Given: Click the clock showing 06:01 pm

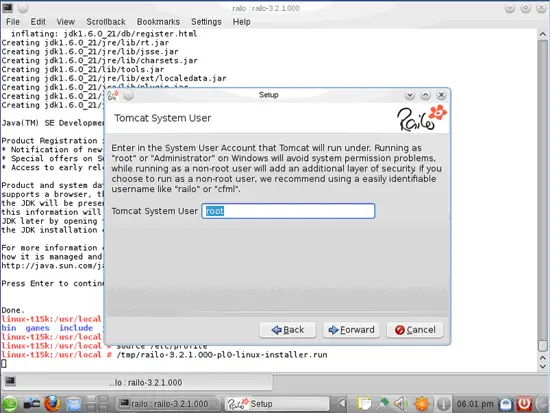Looking at the screenshot, I should (475, 404).
